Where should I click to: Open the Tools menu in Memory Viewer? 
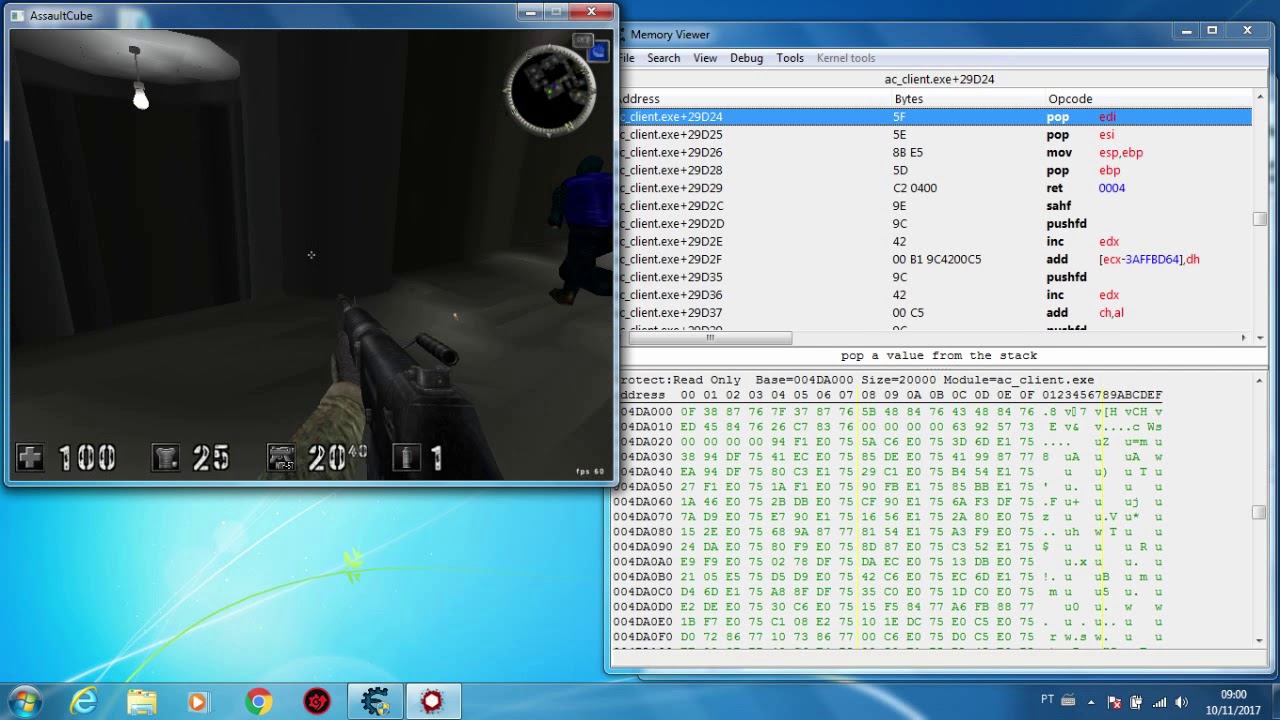pos(790,58)
